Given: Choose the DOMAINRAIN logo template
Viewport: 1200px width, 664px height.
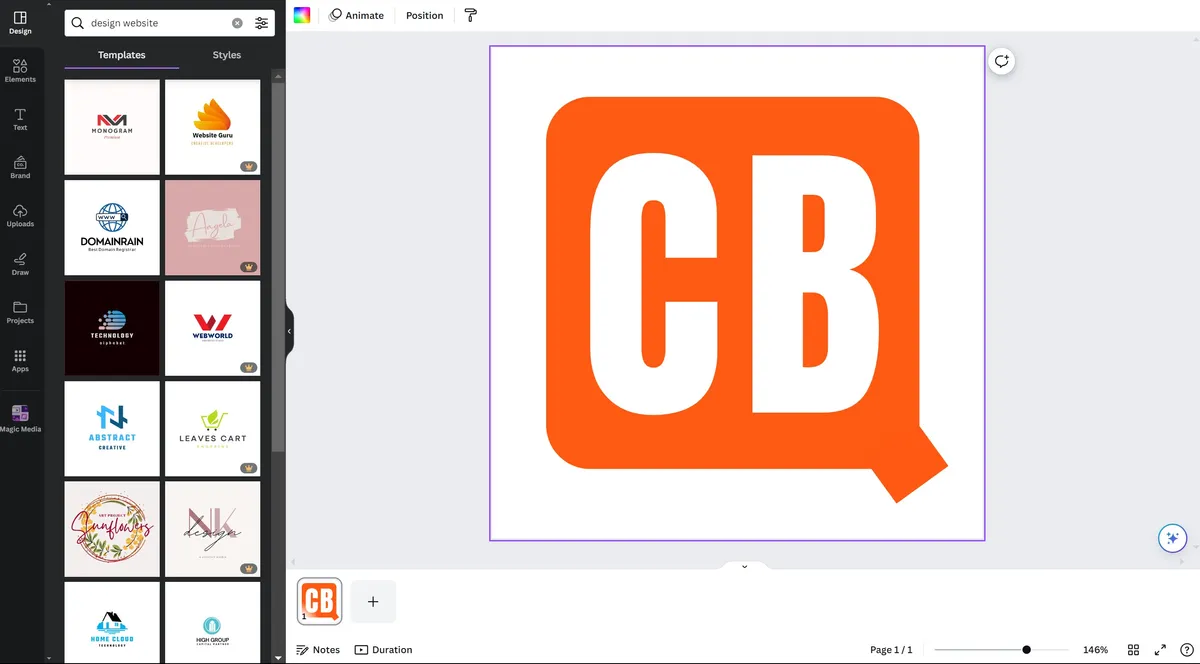Looking at the screenshot, I should click(112, 228).
